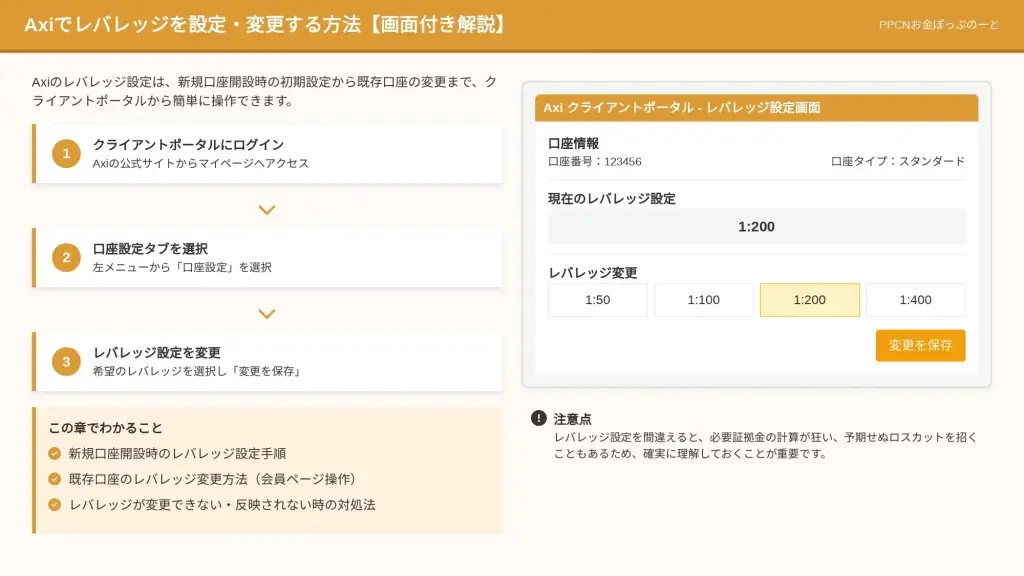
Task: Click the step 1 number badge
Action: 66,154
